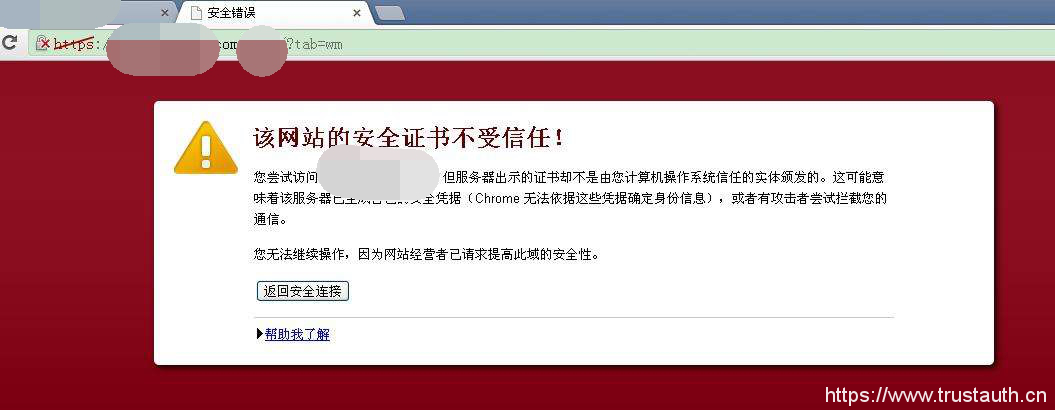Screen dimensions: 1055x410
Task: Close the first blurred browser tab
Action: tap(165, 13)
